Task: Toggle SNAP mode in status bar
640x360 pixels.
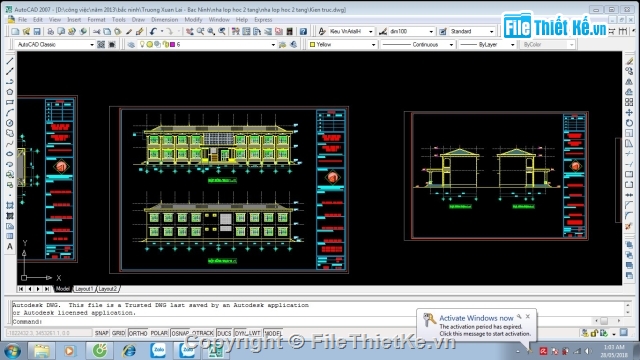Action: click(102, 333)
